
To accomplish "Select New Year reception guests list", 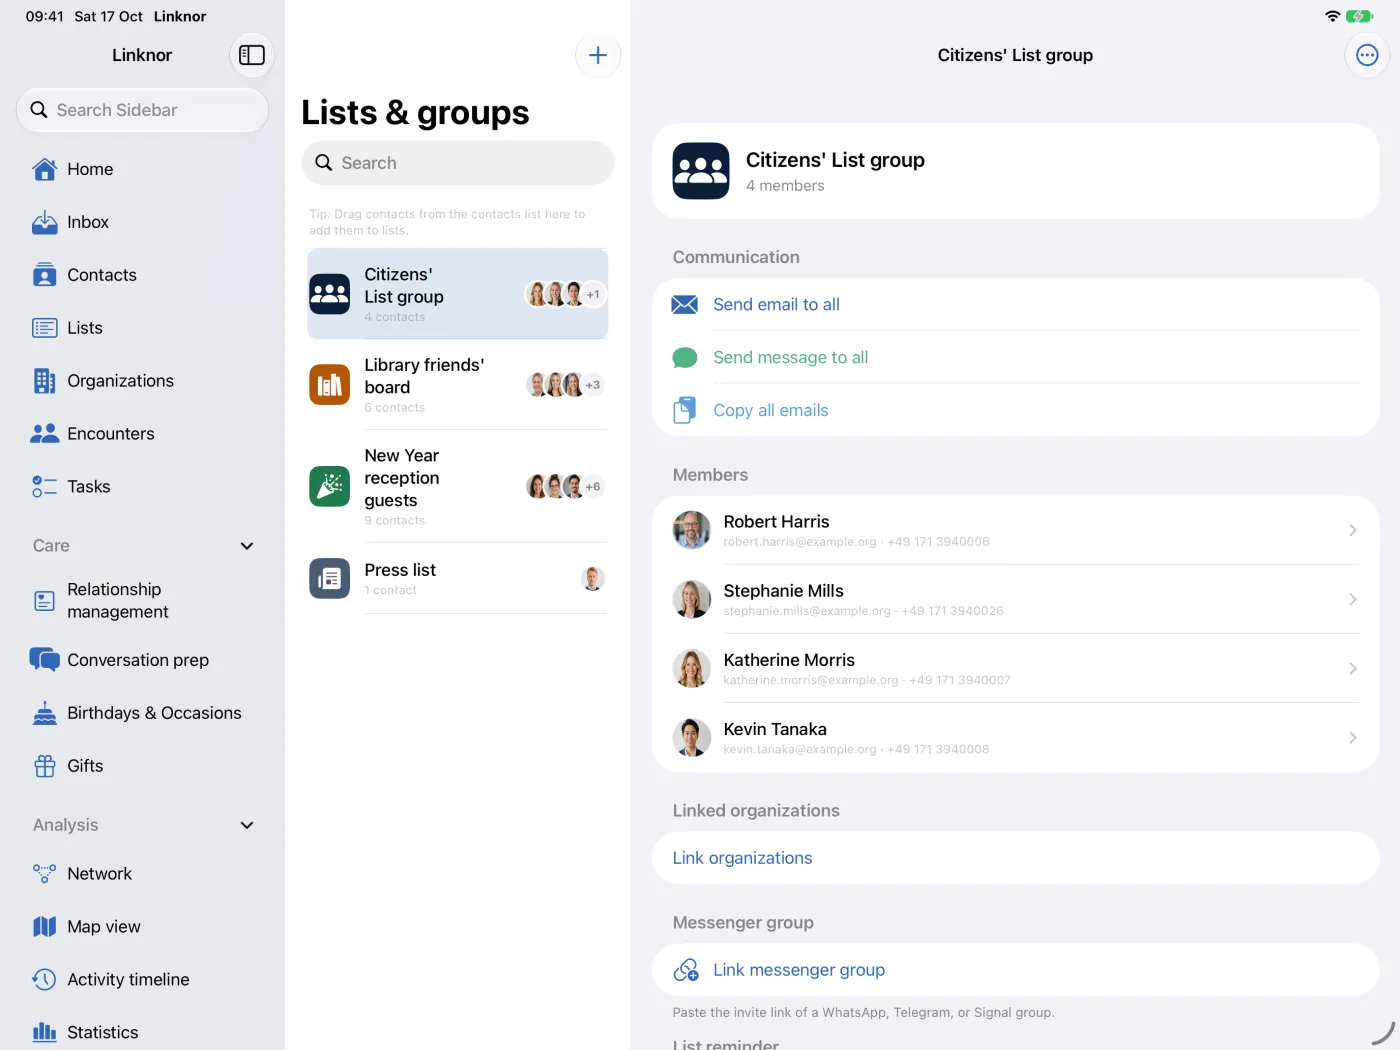I will click(457, 487).
